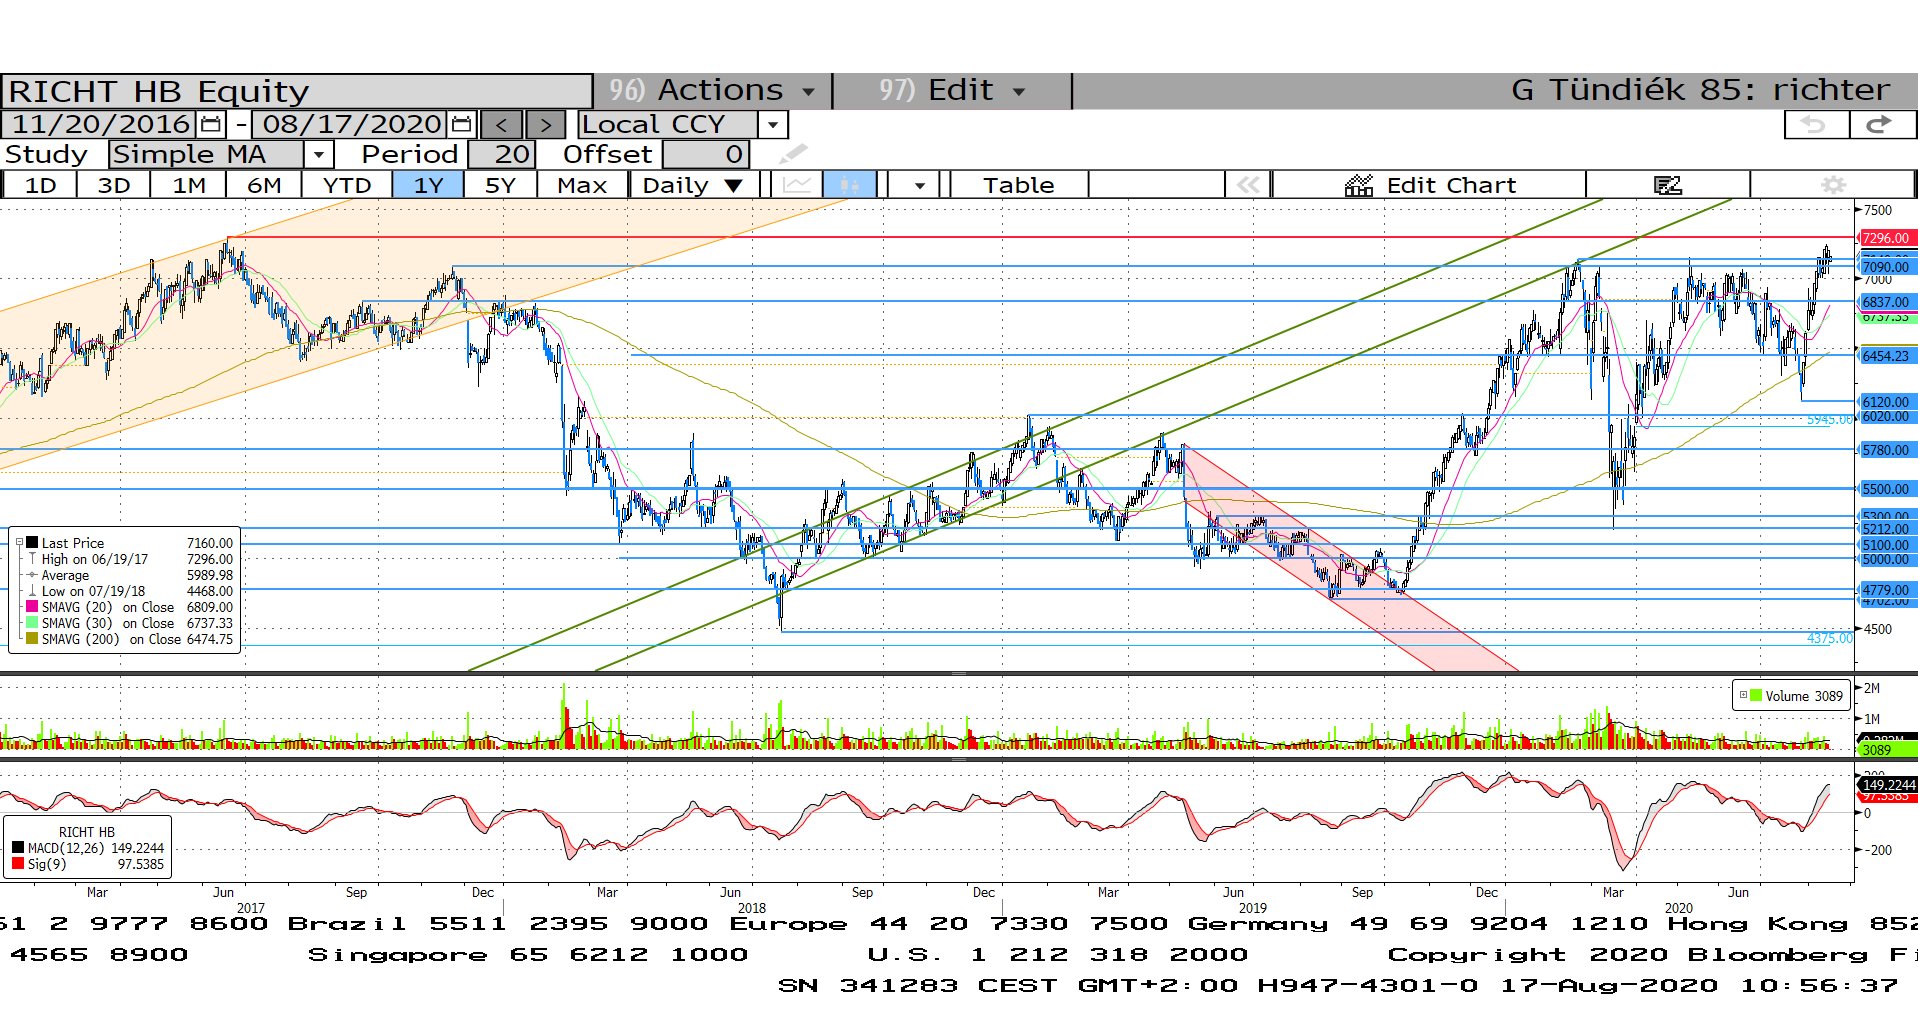Click the Sig(9) red legend swatch
Viewport: 1918px width, 1025px height.
pos(18,864)
